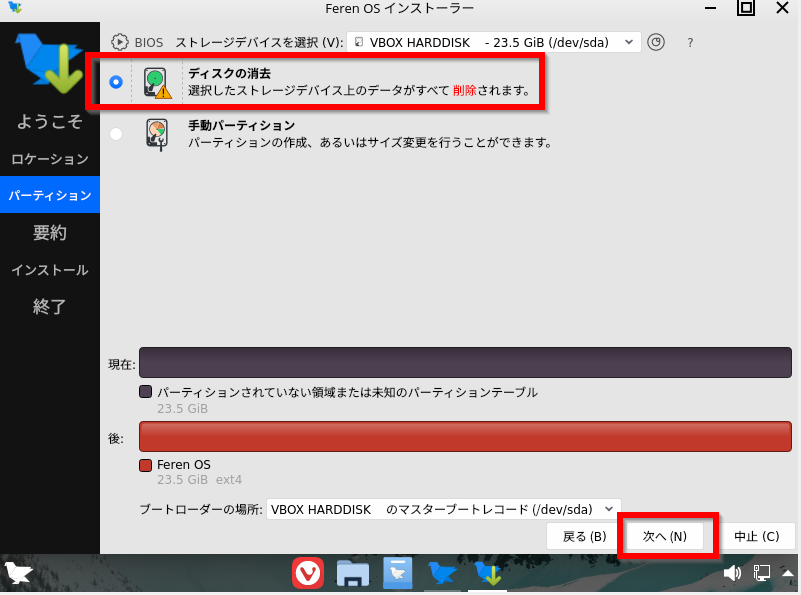The height and width of the screenshot is (595, 801).
Task: Click the 中止 (C) button
Action: 757,536
